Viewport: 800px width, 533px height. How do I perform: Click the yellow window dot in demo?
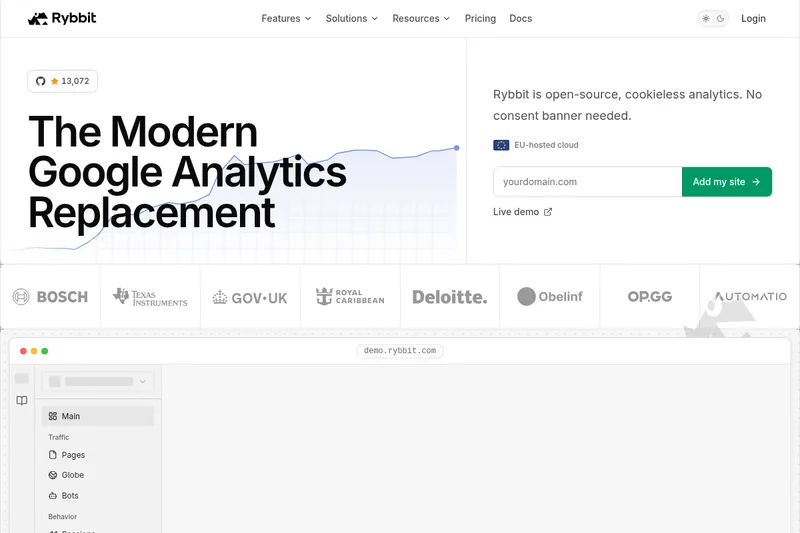pyautogui.click(x=34, y=351)
